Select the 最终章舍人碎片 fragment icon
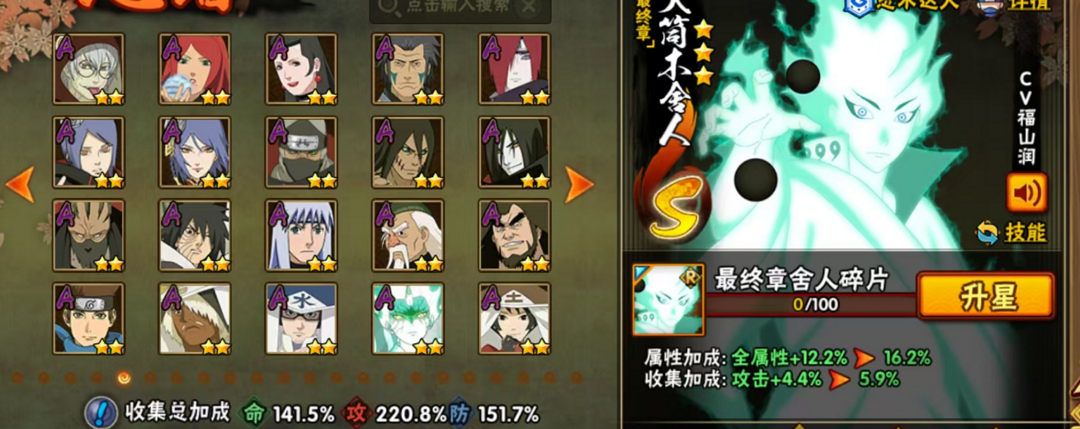Screen dimensions: 1080x429 (668, 300)
